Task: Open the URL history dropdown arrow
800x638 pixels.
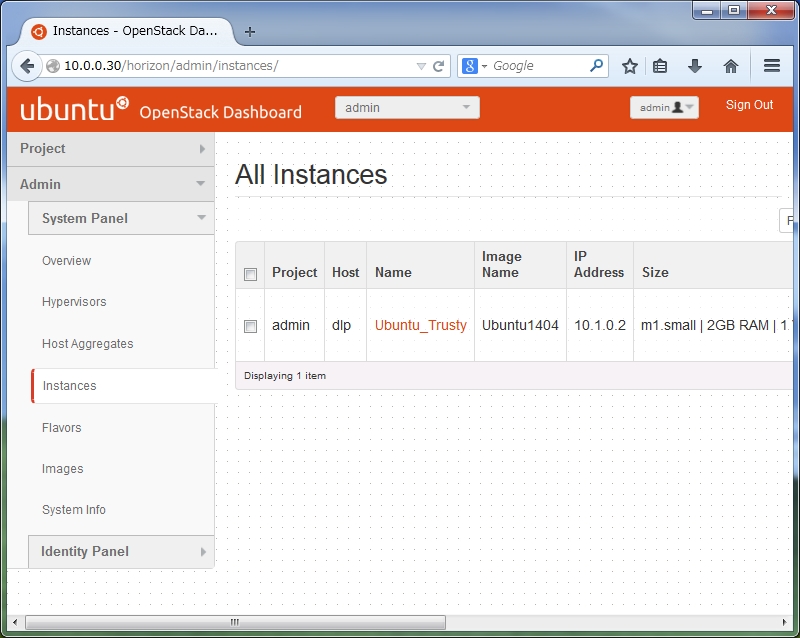Action: [421, 66]
